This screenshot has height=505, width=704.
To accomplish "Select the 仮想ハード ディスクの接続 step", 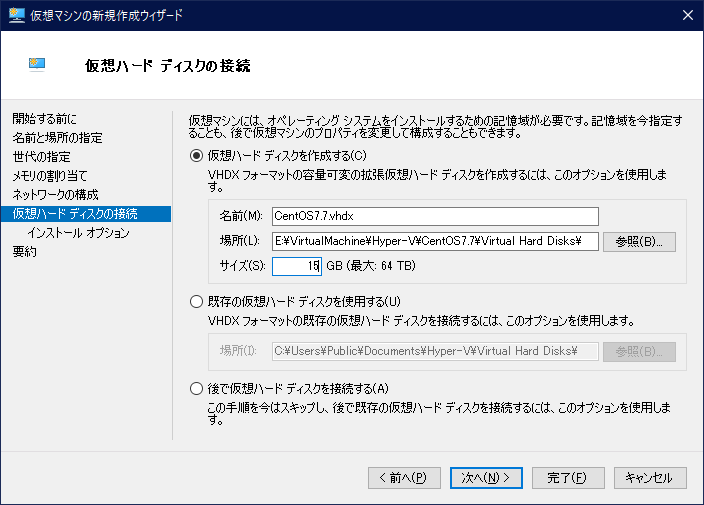I will coord(86,214).
